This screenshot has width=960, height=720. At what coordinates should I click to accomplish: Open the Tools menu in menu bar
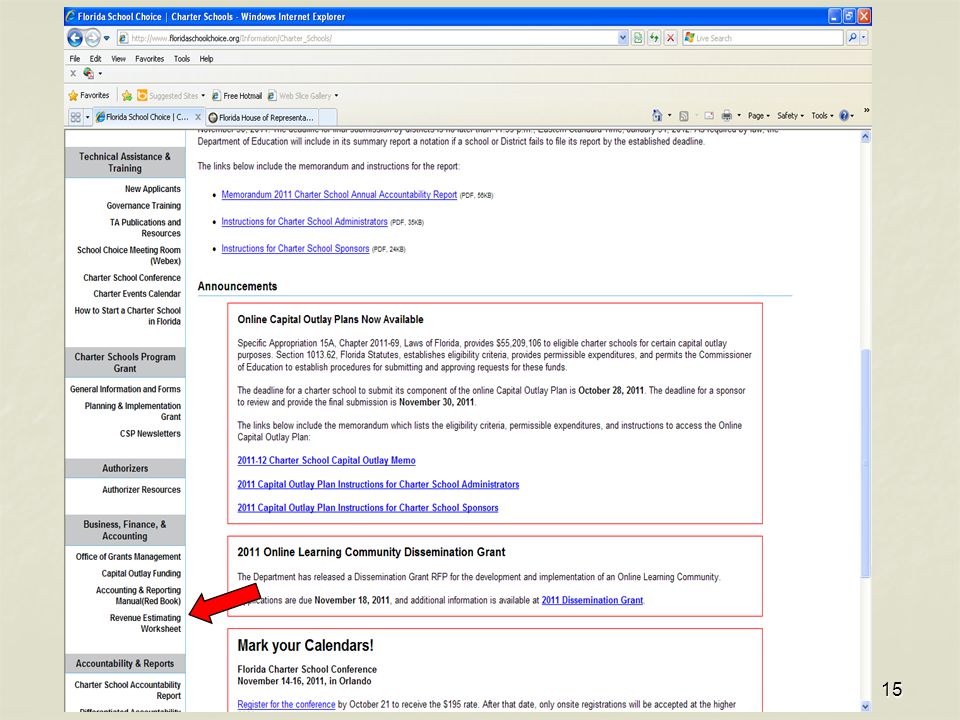pos(182,59)
